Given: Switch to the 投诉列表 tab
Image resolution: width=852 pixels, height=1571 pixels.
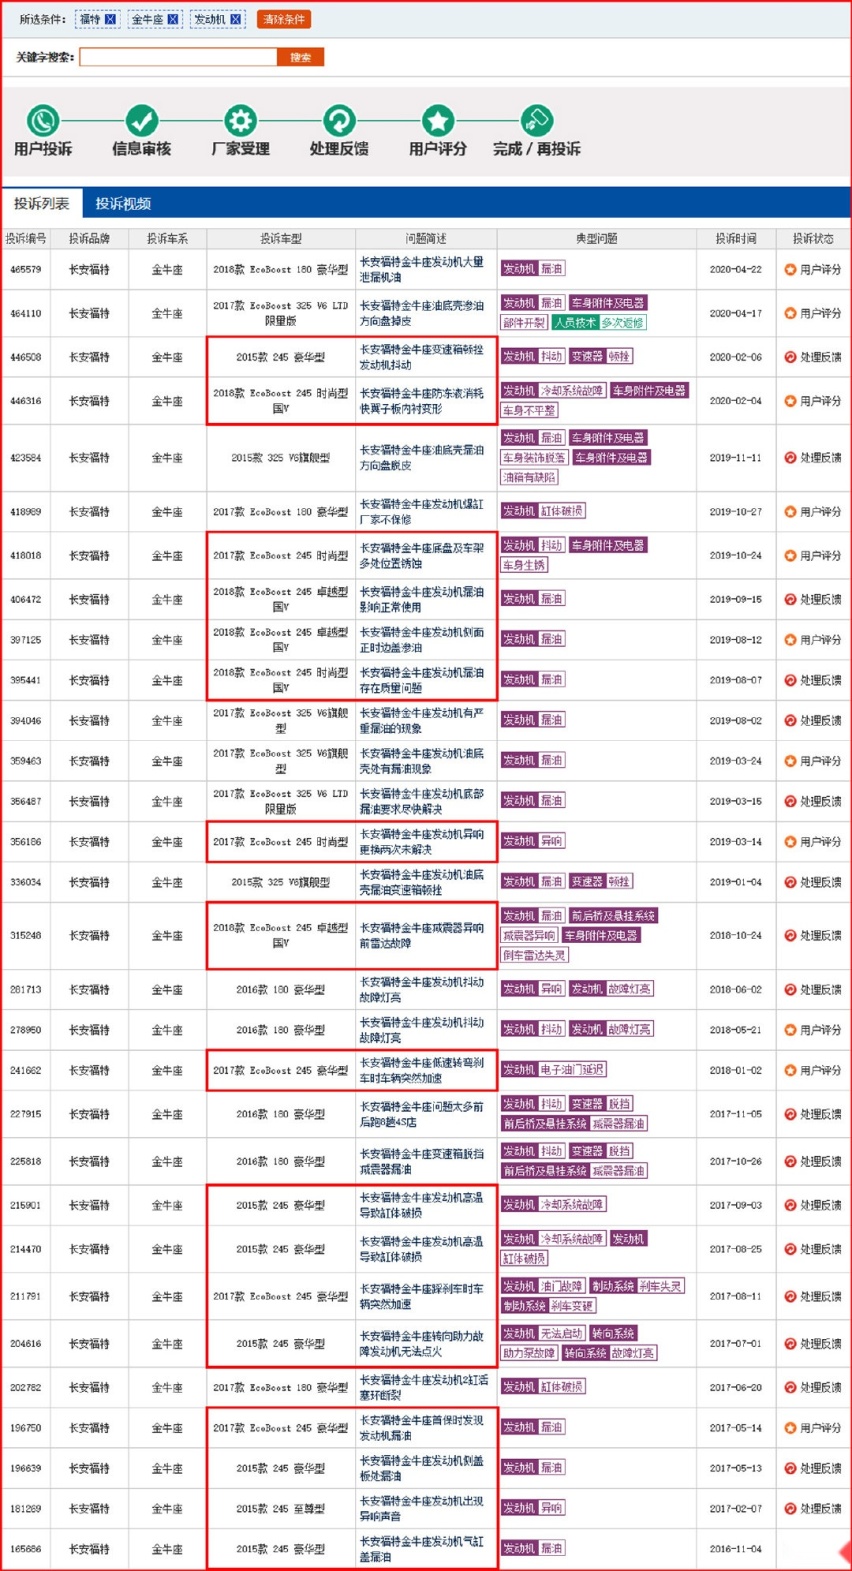Looking at the screenshot, I should point(42,204).
